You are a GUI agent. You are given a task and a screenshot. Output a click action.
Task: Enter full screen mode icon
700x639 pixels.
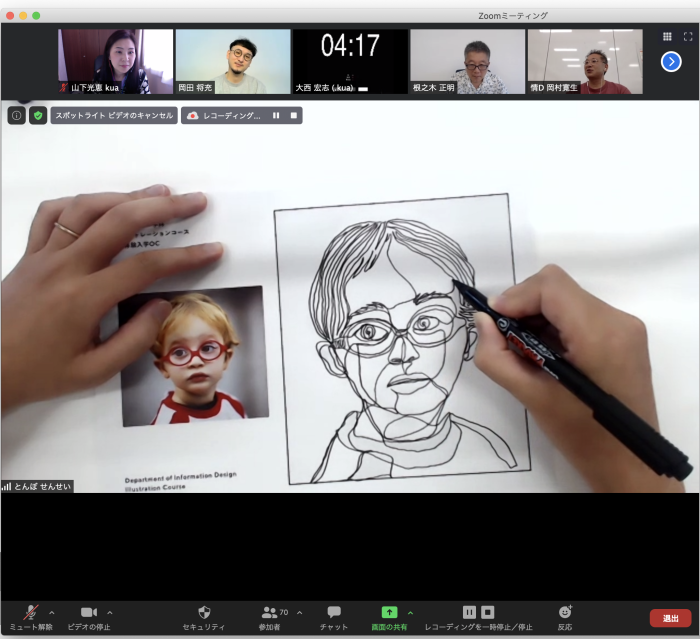pyautogui.click(x=688, y=37)
